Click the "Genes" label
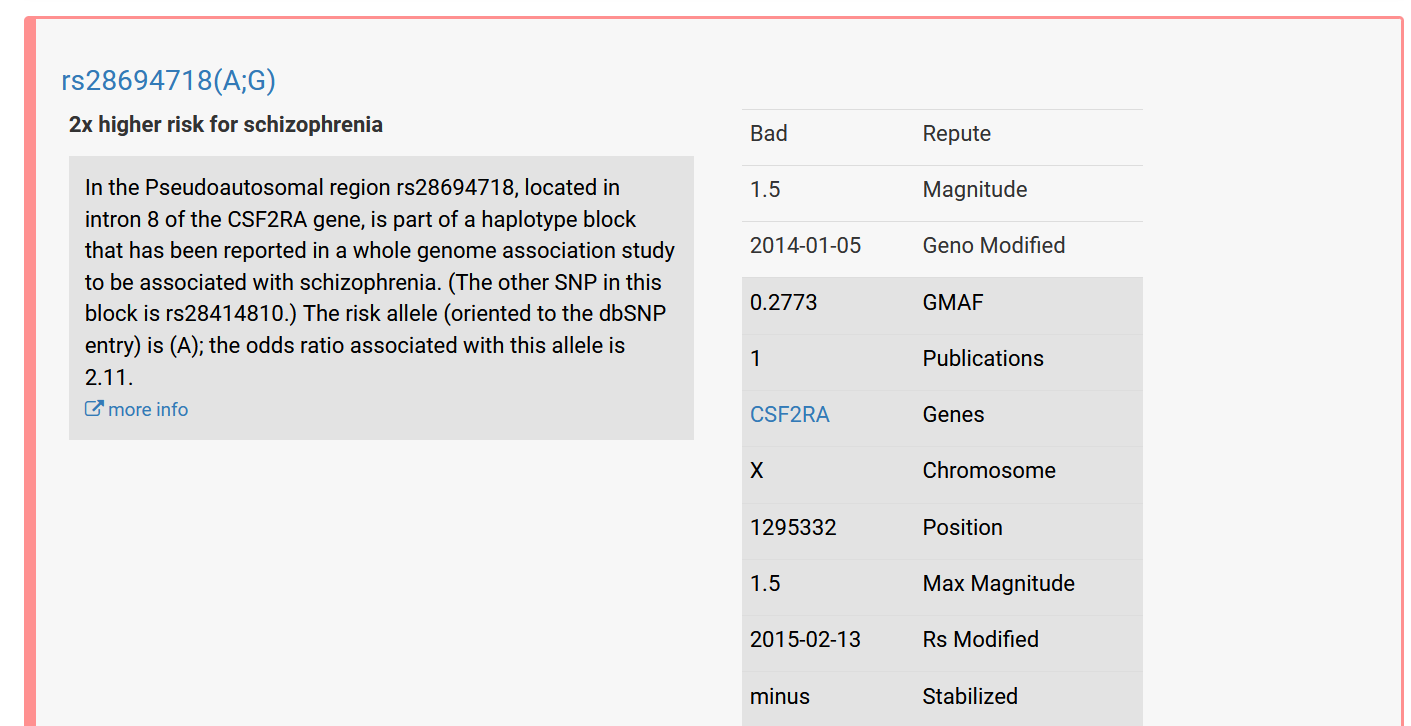This screenshot has width=1411, height=726. click(953, 415)
